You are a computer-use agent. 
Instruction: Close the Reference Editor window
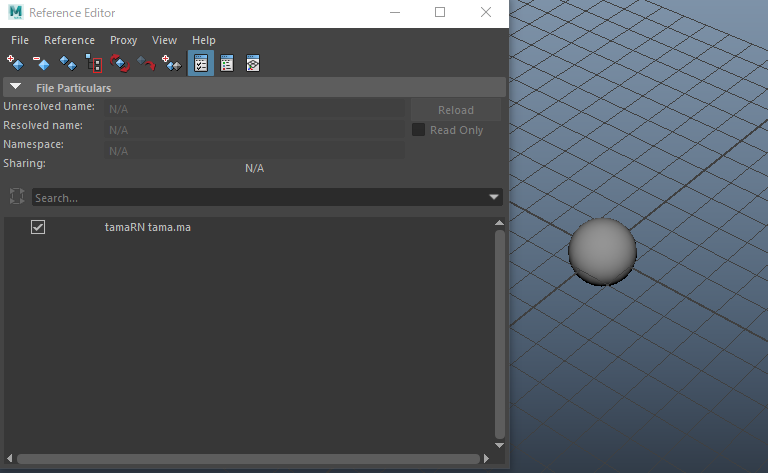tap(486, 12)
